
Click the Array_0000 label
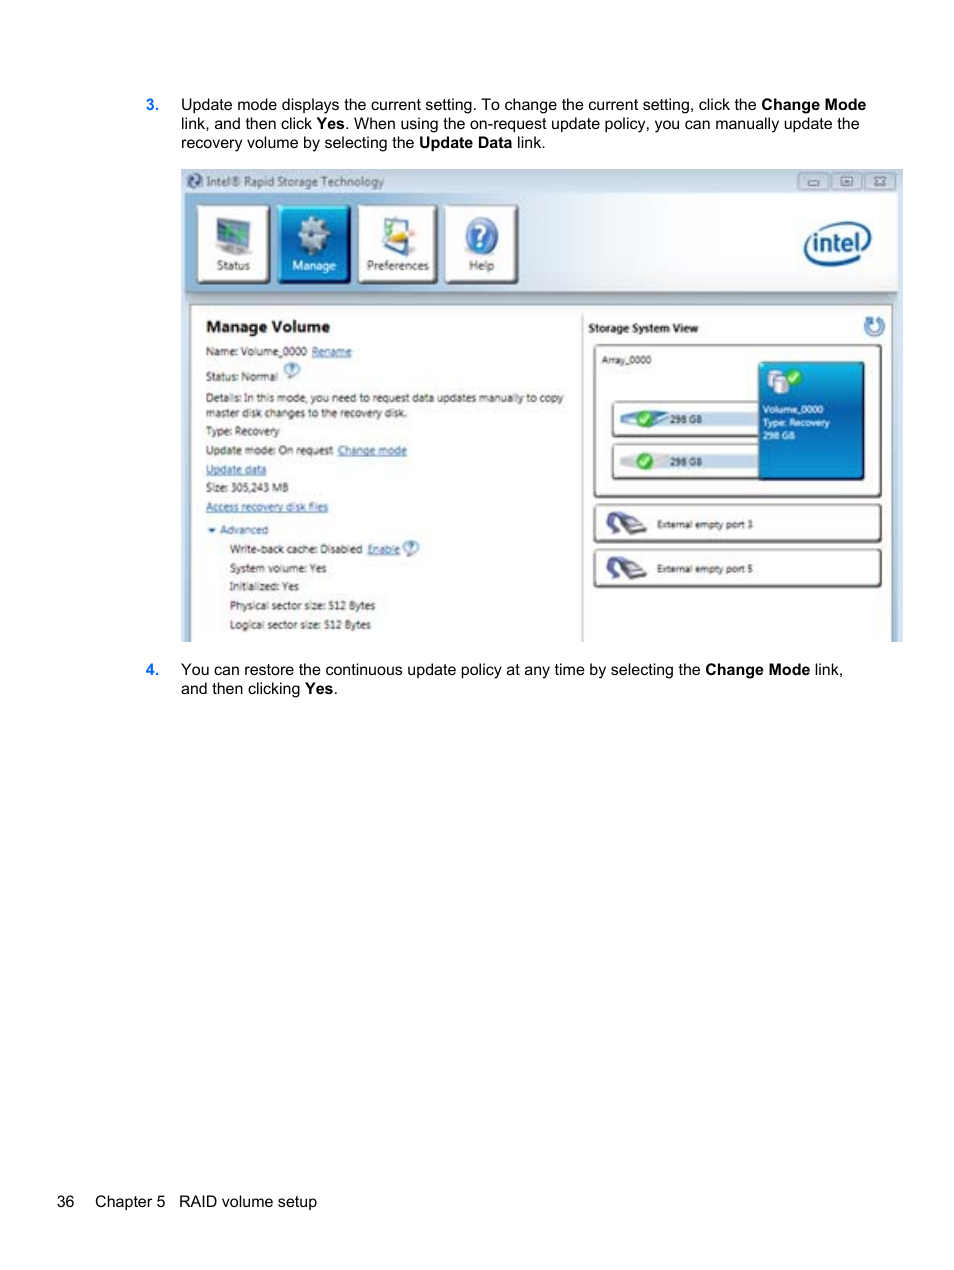click(x=626, y=360)
